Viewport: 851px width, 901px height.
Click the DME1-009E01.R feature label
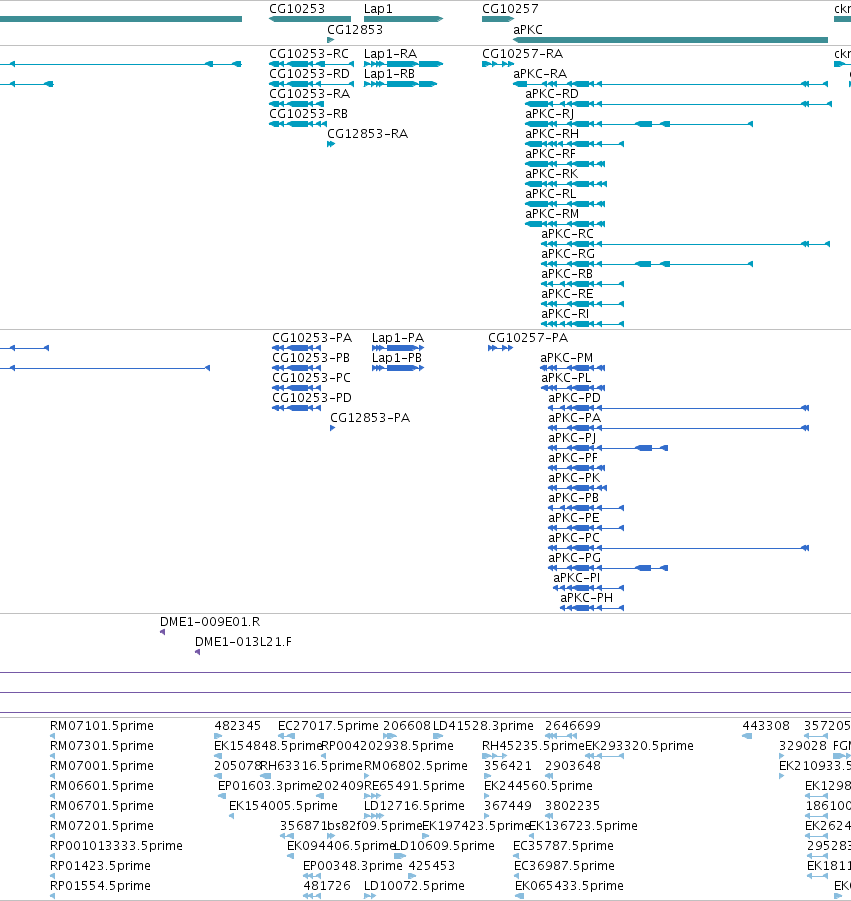[210, 622]
